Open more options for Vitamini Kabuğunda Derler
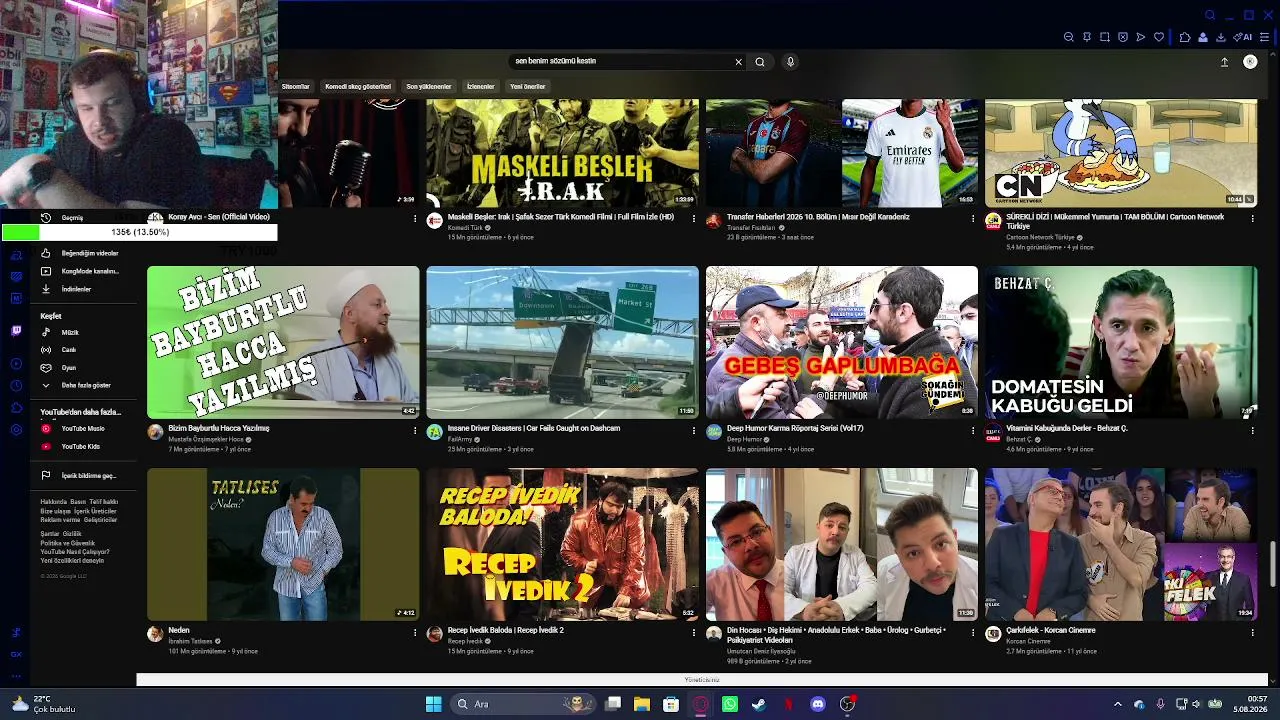Image resolution: width=1280 pixels, height=720 pixels. [1252, 431]
